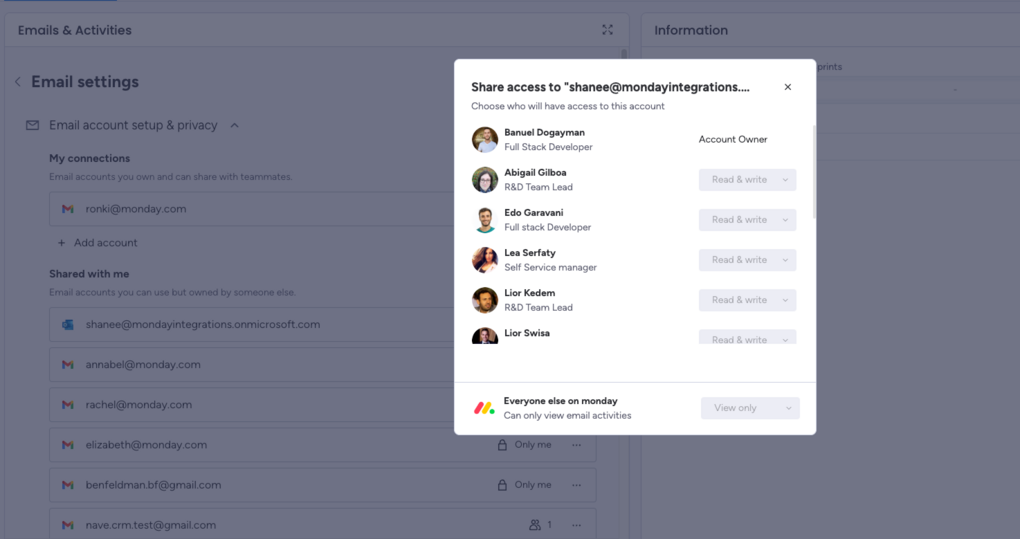Click Lior Kedem's avatar
The height and width of the screenshot is (539, 1020).
point(485,300)
